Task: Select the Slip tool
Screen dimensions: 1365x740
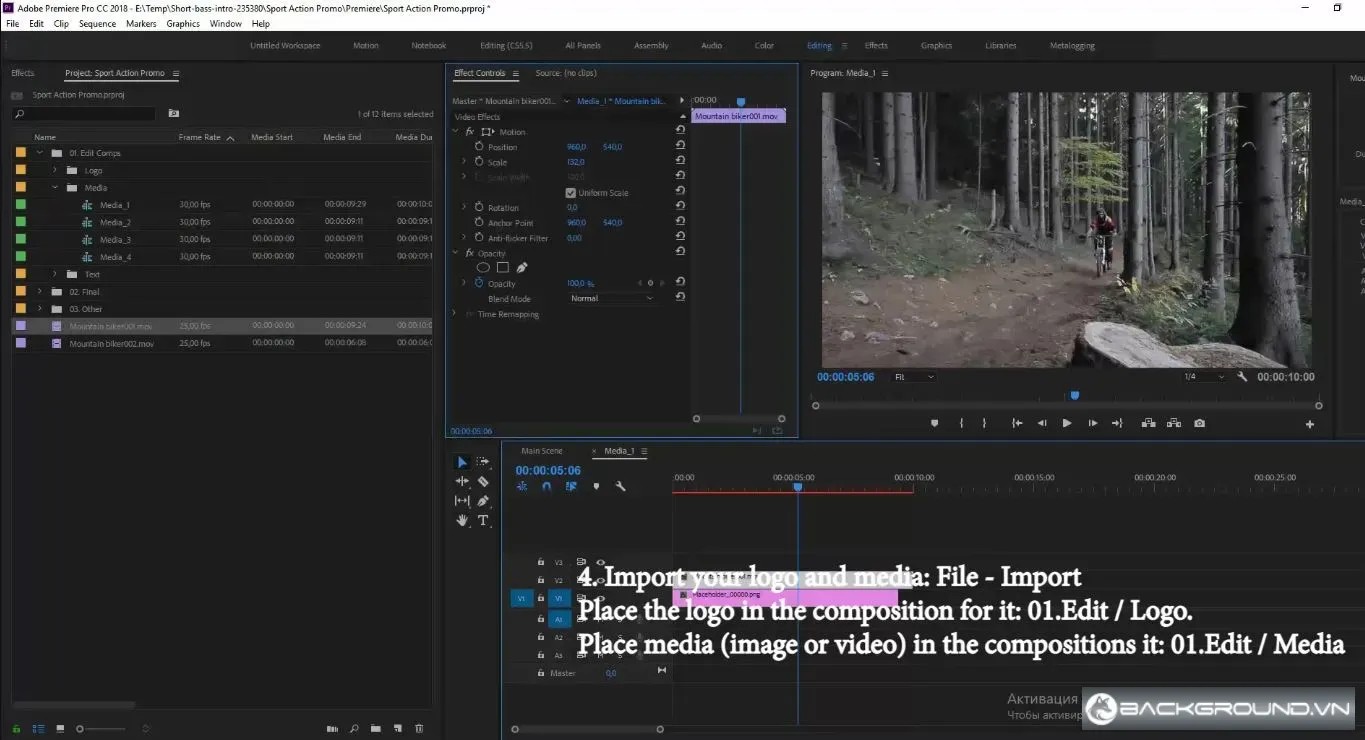Action: (462, 500)
